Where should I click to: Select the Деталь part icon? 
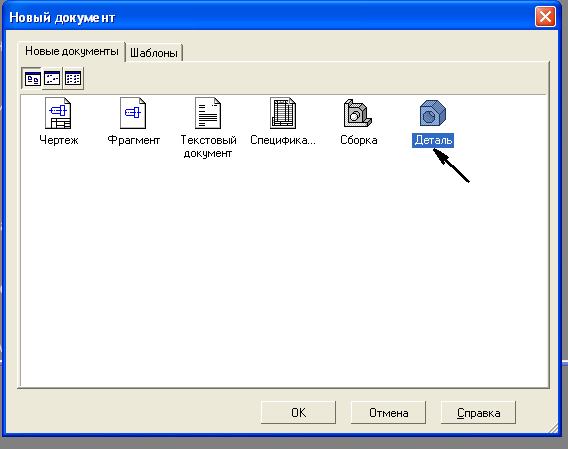click(433, 113)
